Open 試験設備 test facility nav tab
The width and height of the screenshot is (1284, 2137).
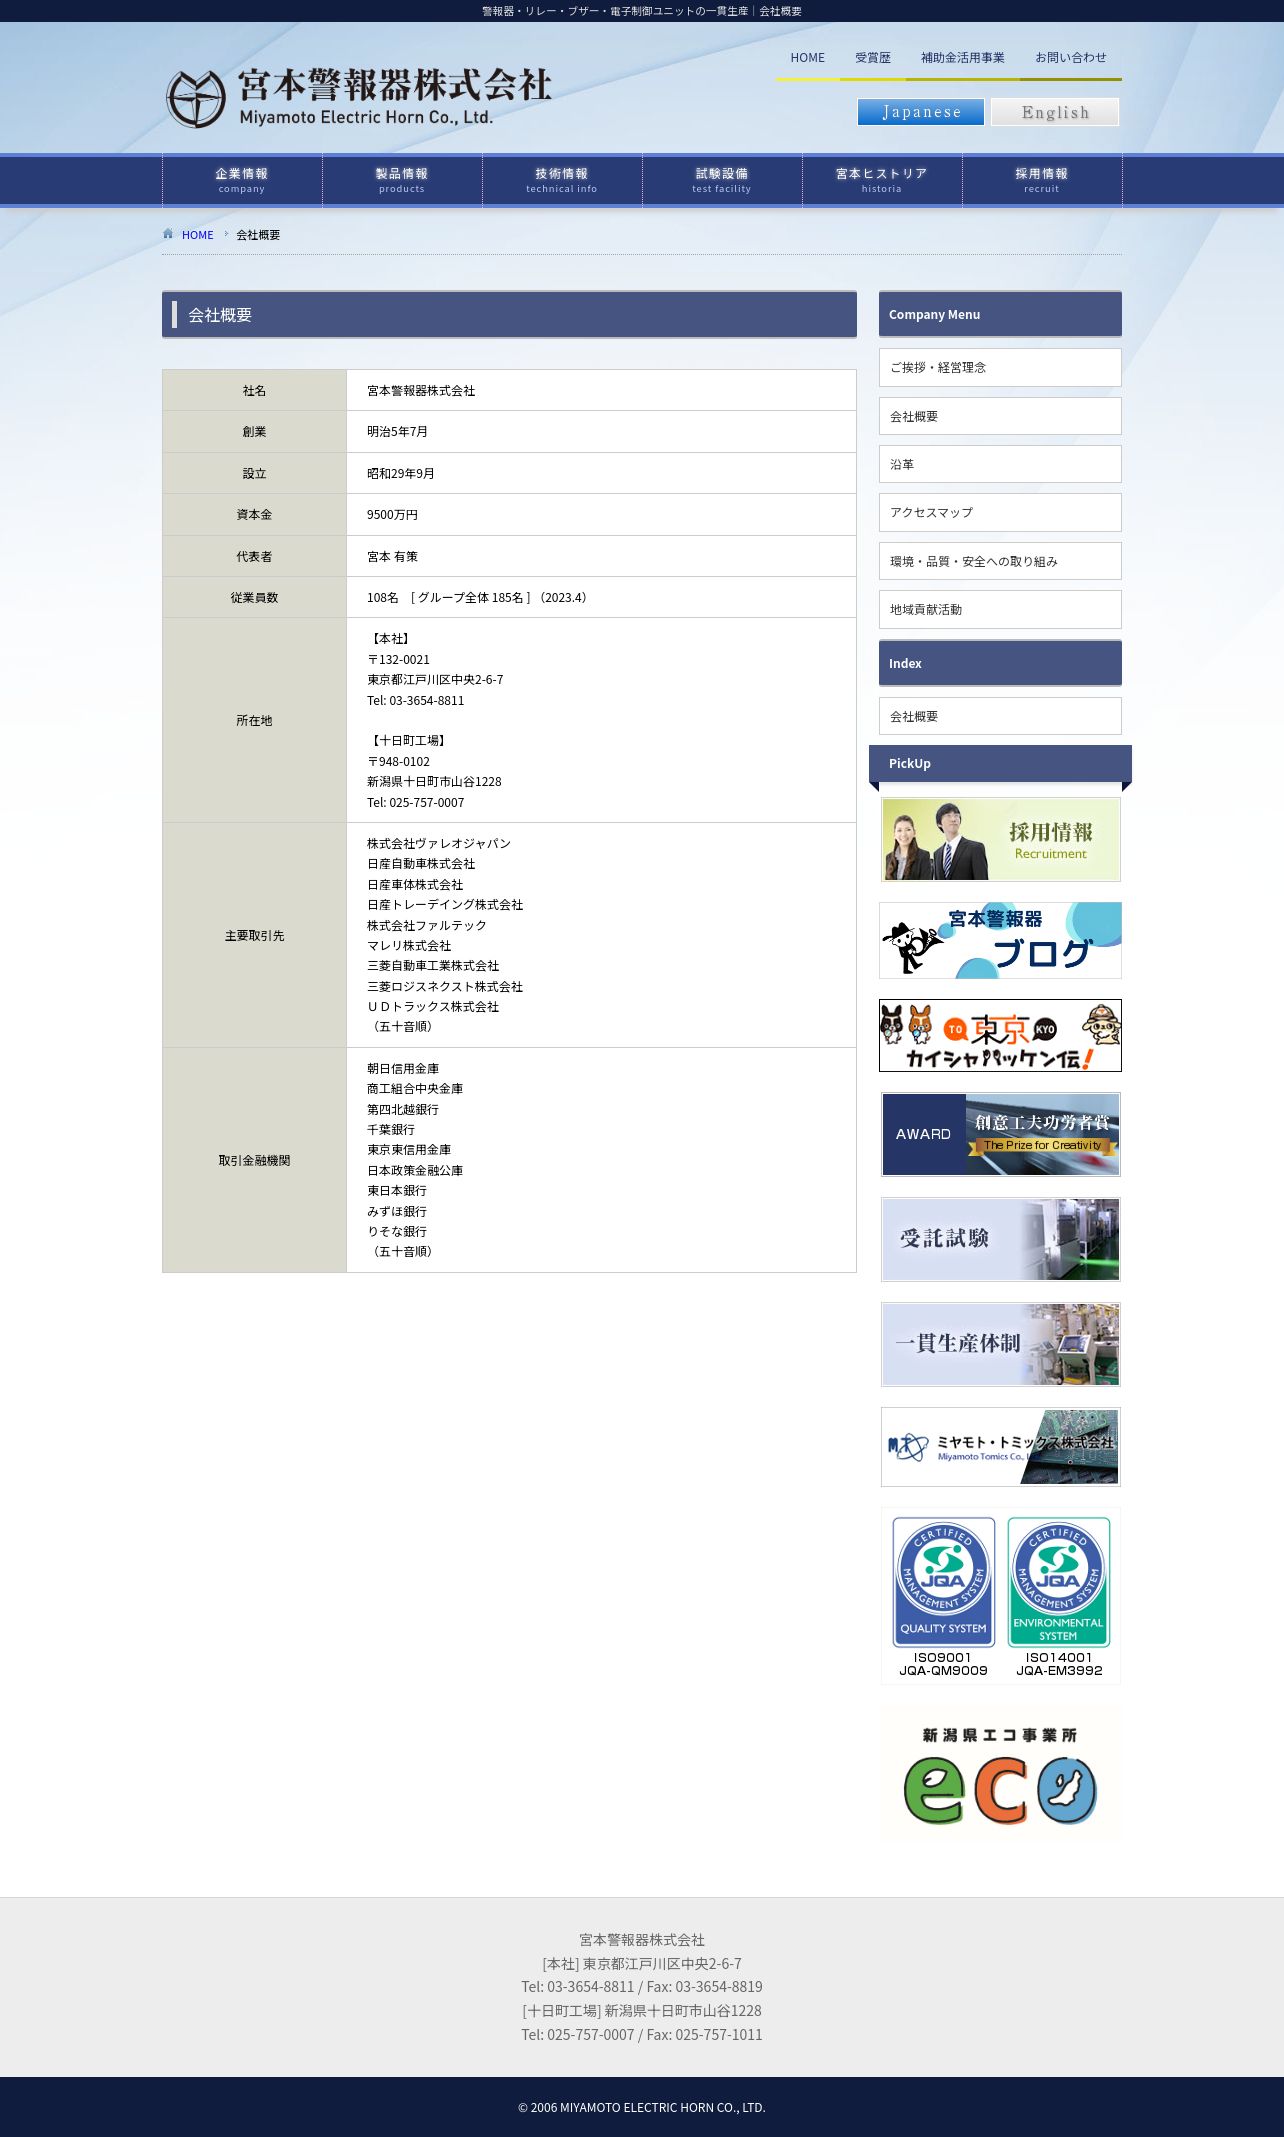coord(722,180)
